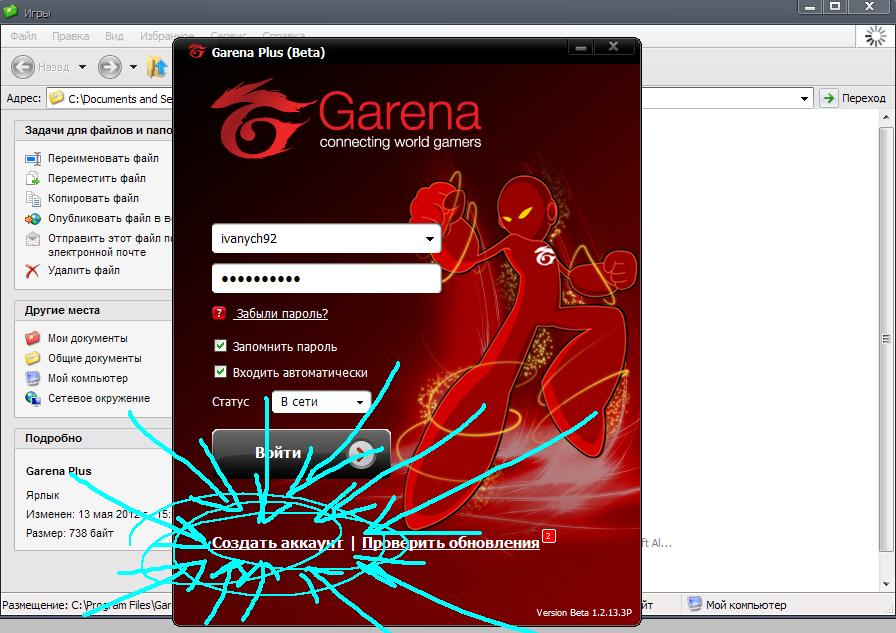Image resolution: width=896 pixels, height=633 pixels.
Task: Open Мой компьютер from the places list
Action: [x=87, y=378]
